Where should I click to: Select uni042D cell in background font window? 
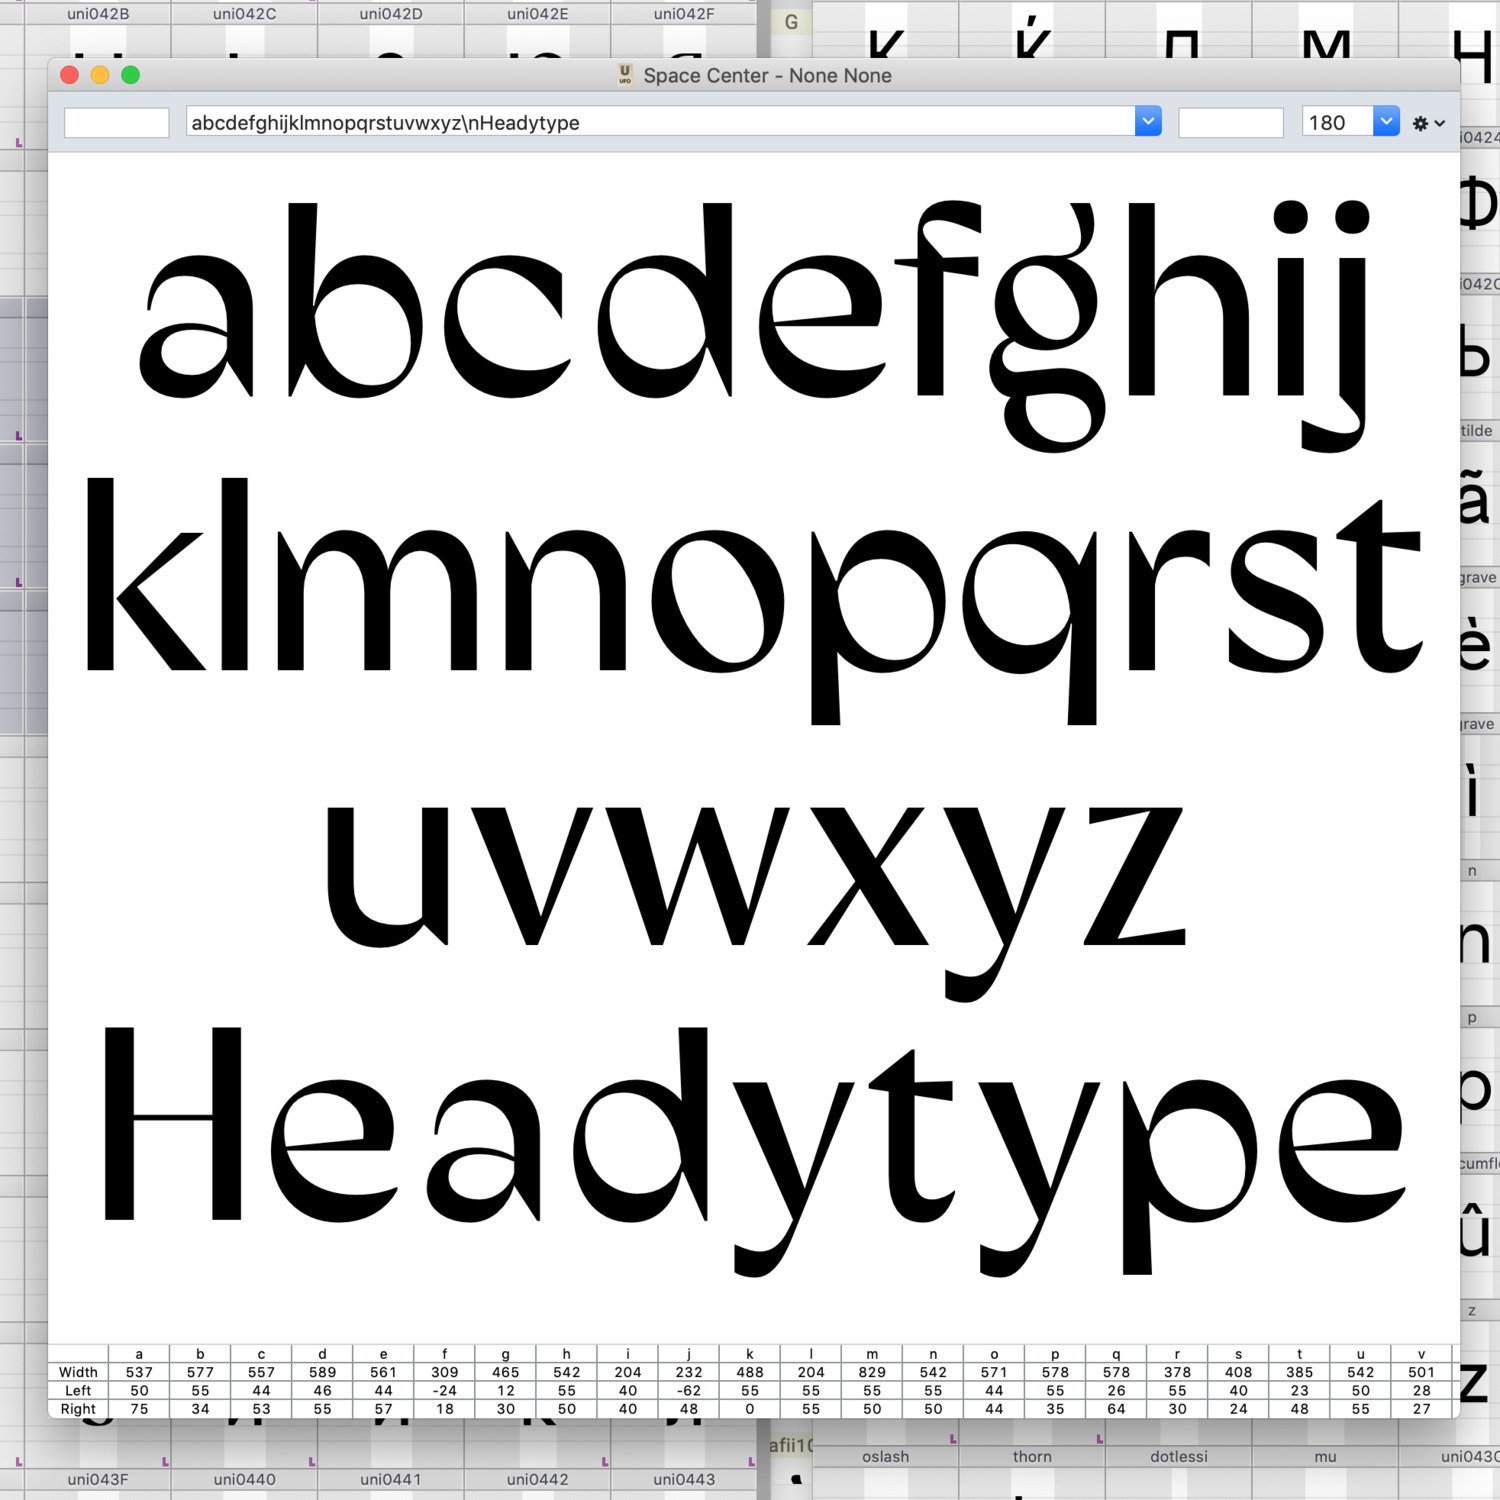click(x=391, y=14)
